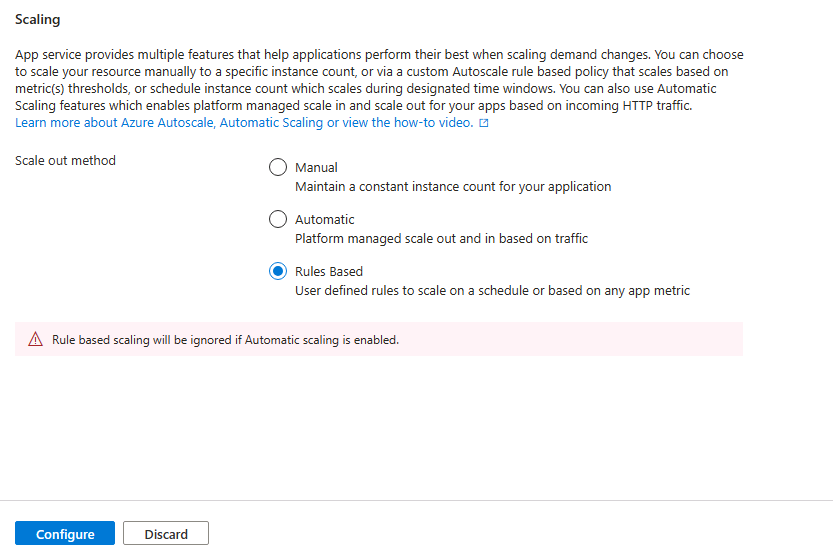Click the 'App service provides multiple features' paragraph

click(379, 80)
